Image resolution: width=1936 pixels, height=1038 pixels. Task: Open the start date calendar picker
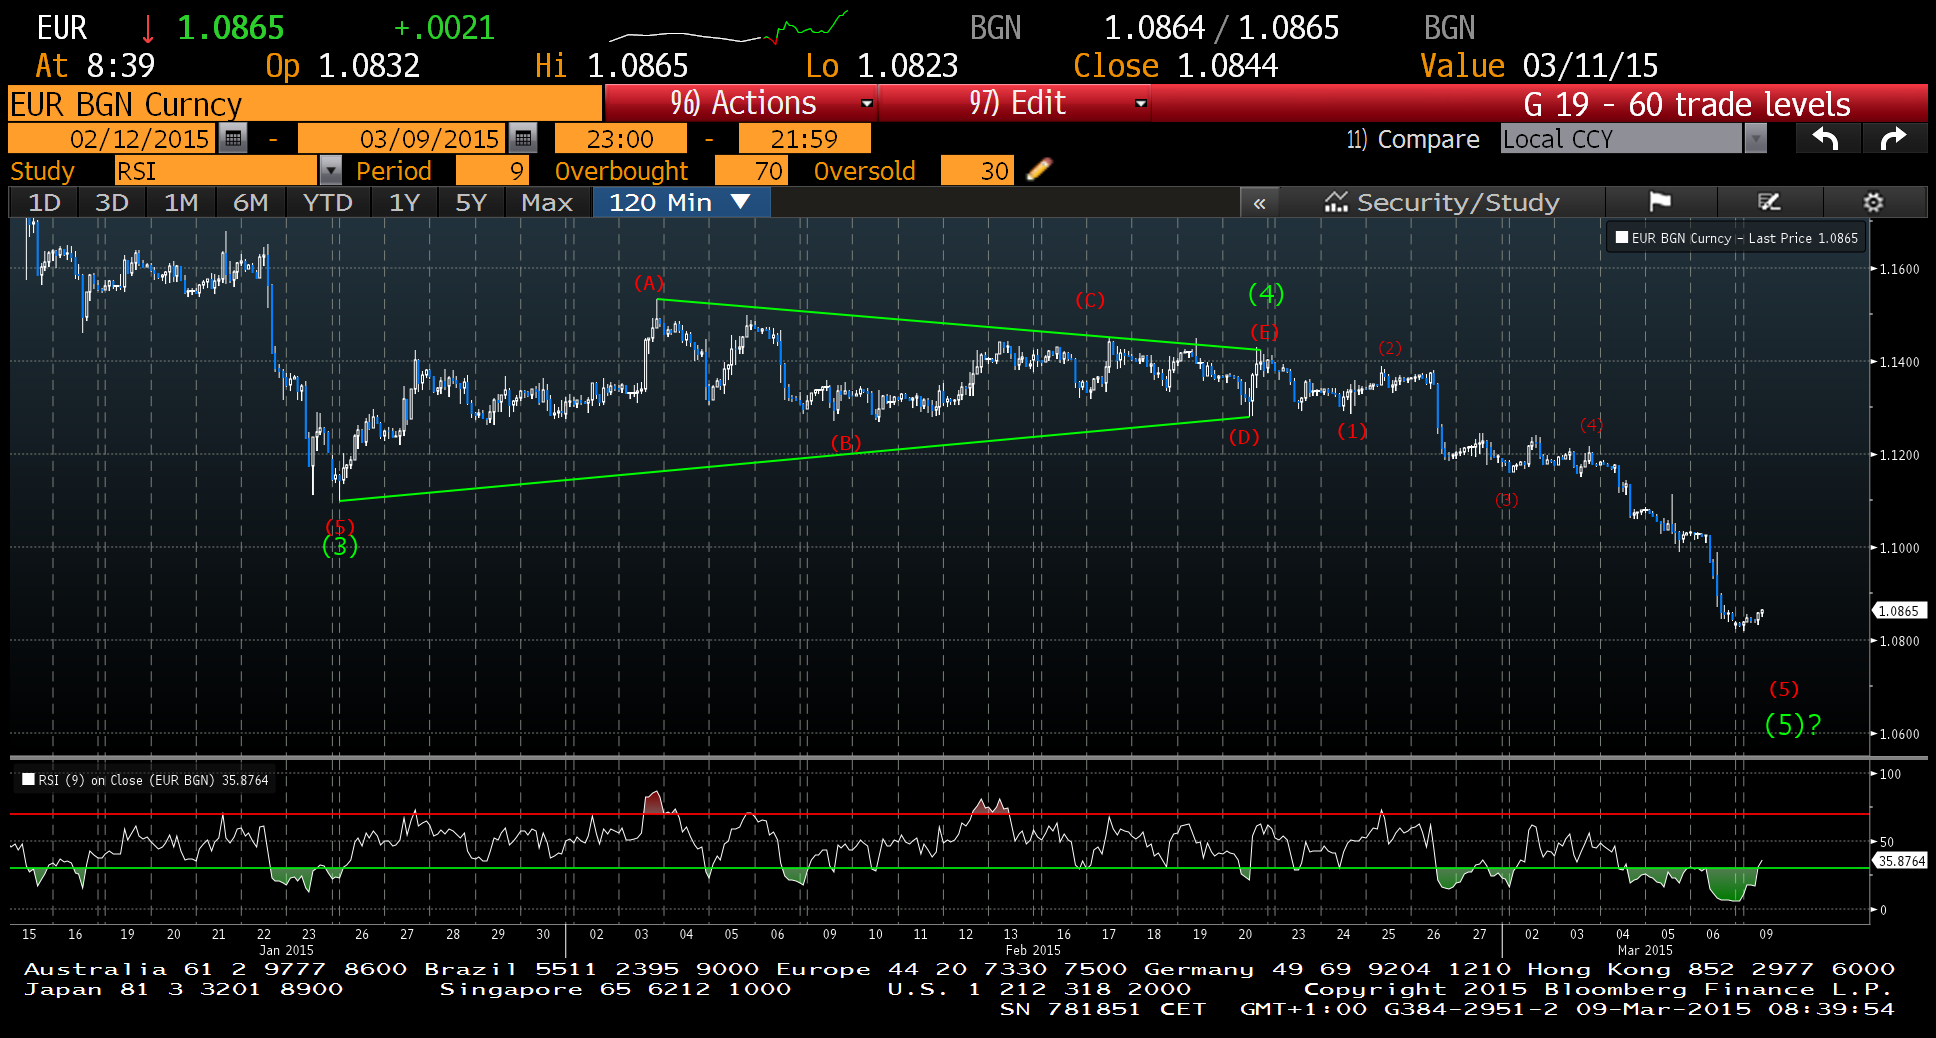(x=233, y=138)
